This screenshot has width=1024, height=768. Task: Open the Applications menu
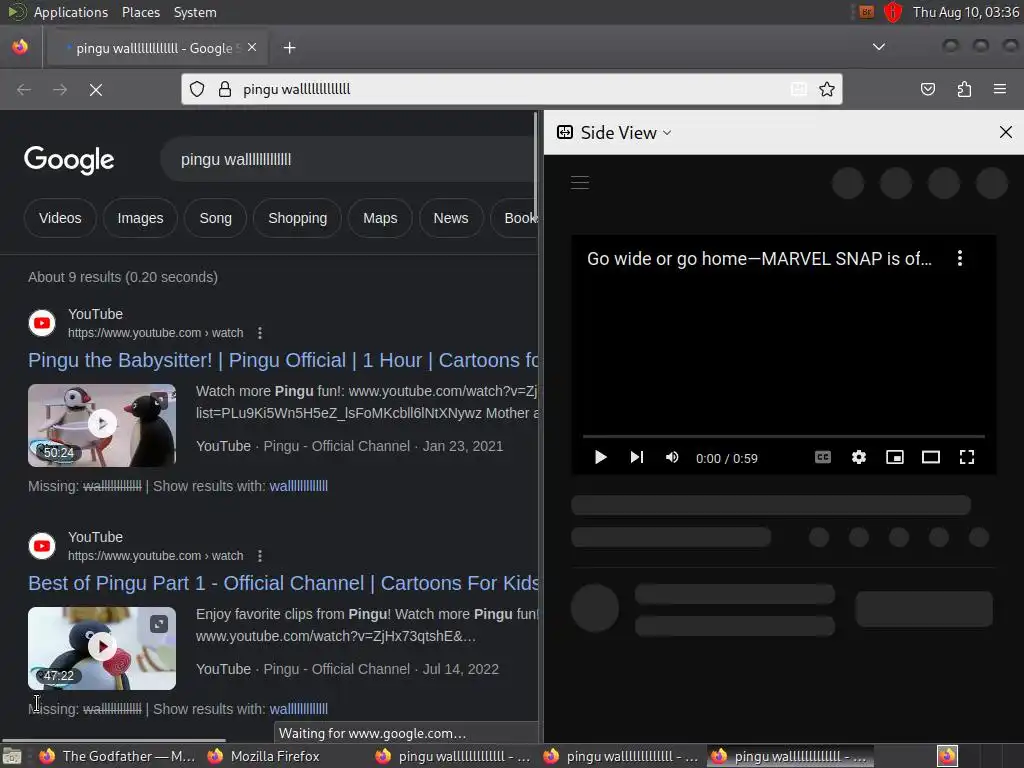click(x=71, y=12)
